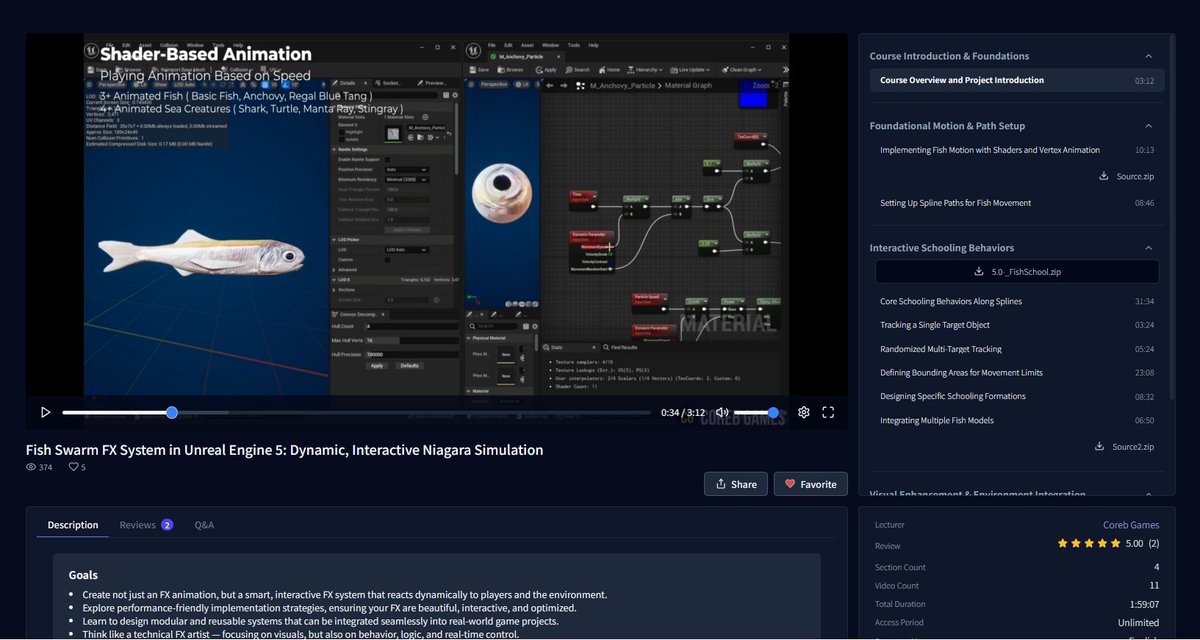
Task: Open Core Schooling Behaviors Along Splines lesson
Action: click(x=1017, y=301)
